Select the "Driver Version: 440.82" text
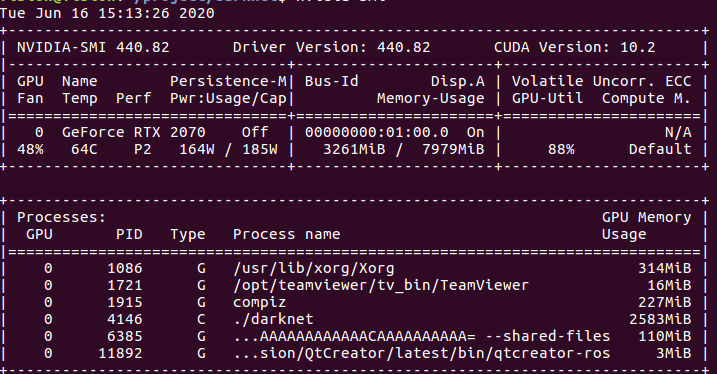 click(x=332, y=48)
